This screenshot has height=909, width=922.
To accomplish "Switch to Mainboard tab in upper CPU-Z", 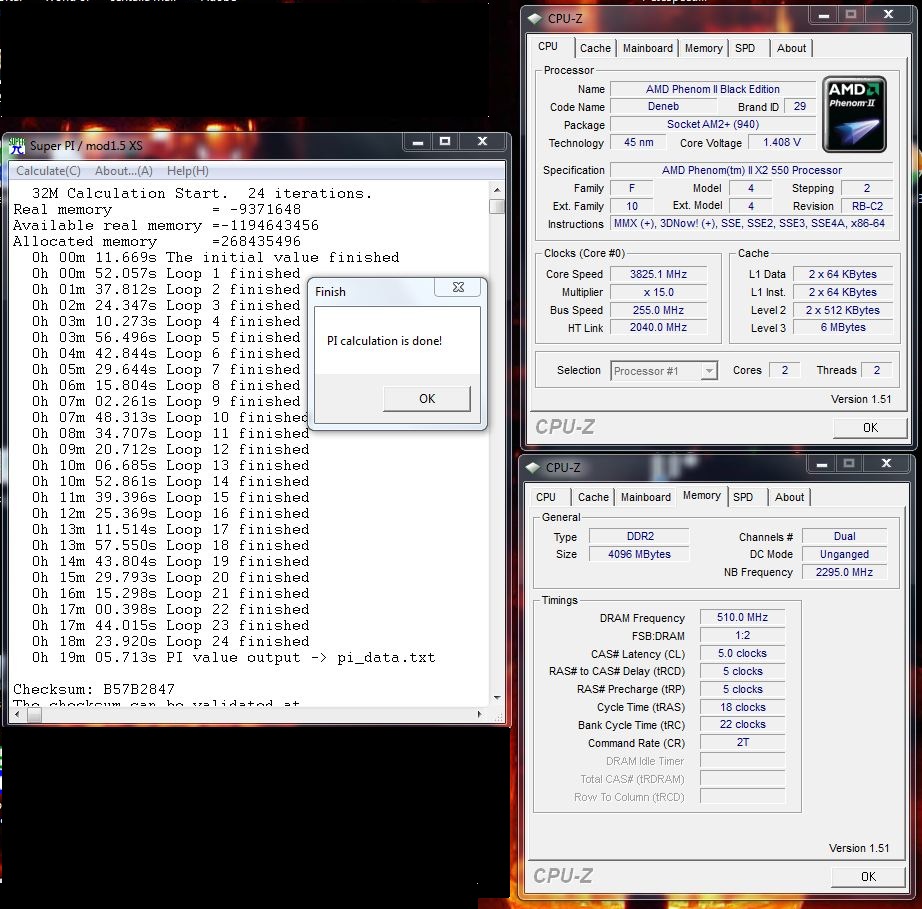I will [647, 48].
